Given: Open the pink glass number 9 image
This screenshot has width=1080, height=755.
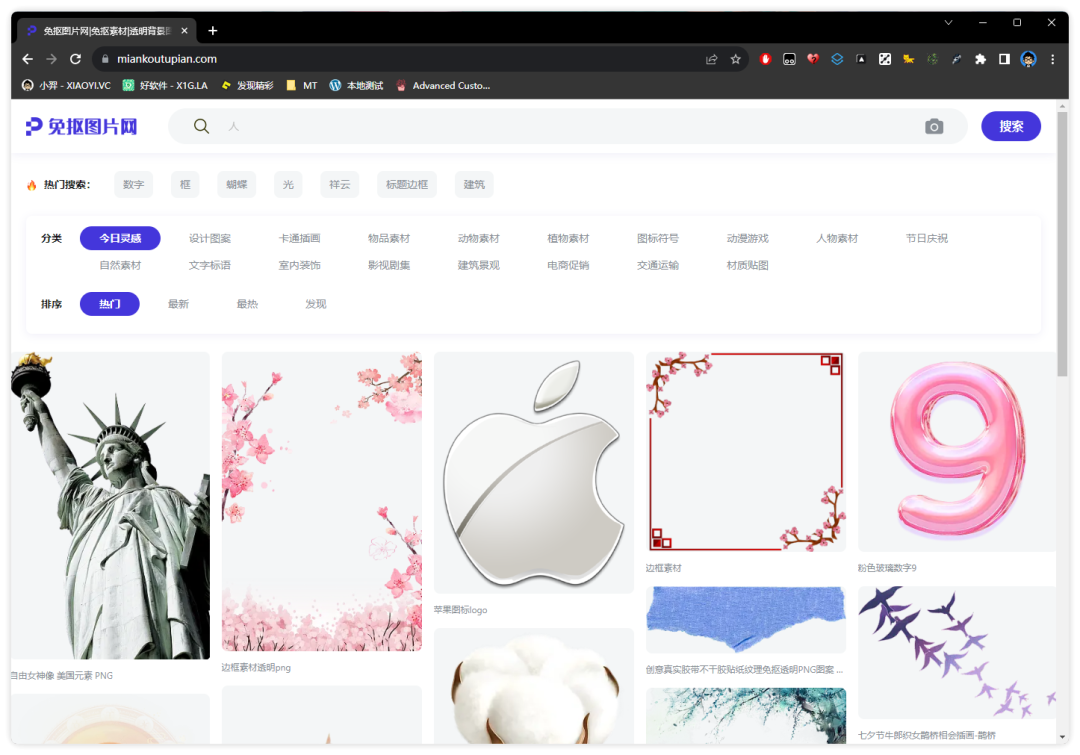Looking at the screenshot, I should [x=957, y=451].
